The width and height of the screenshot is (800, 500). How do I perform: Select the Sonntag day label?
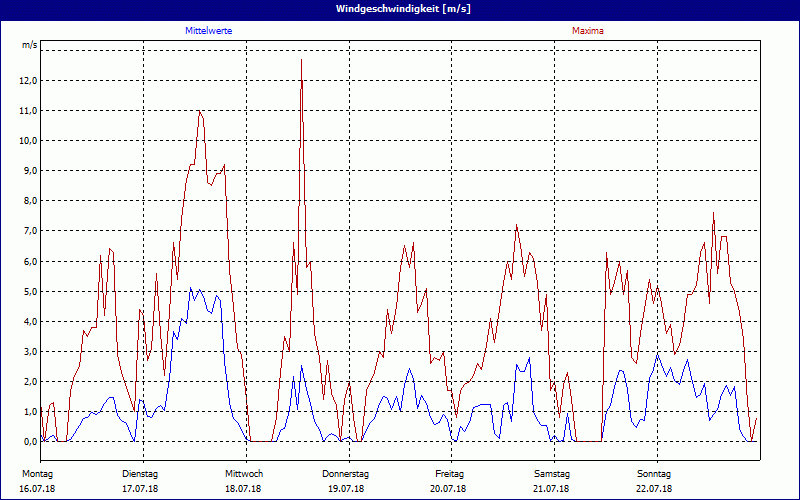tap(655, 473)
